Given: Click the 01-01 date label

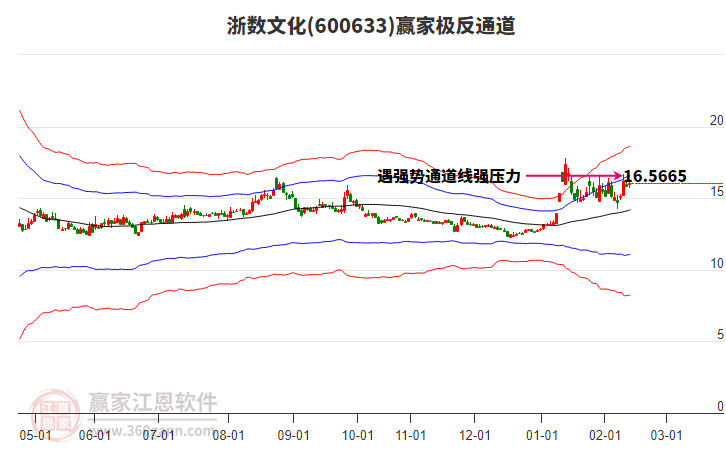Looking at the screenshot, I should (x=542, y=435).
